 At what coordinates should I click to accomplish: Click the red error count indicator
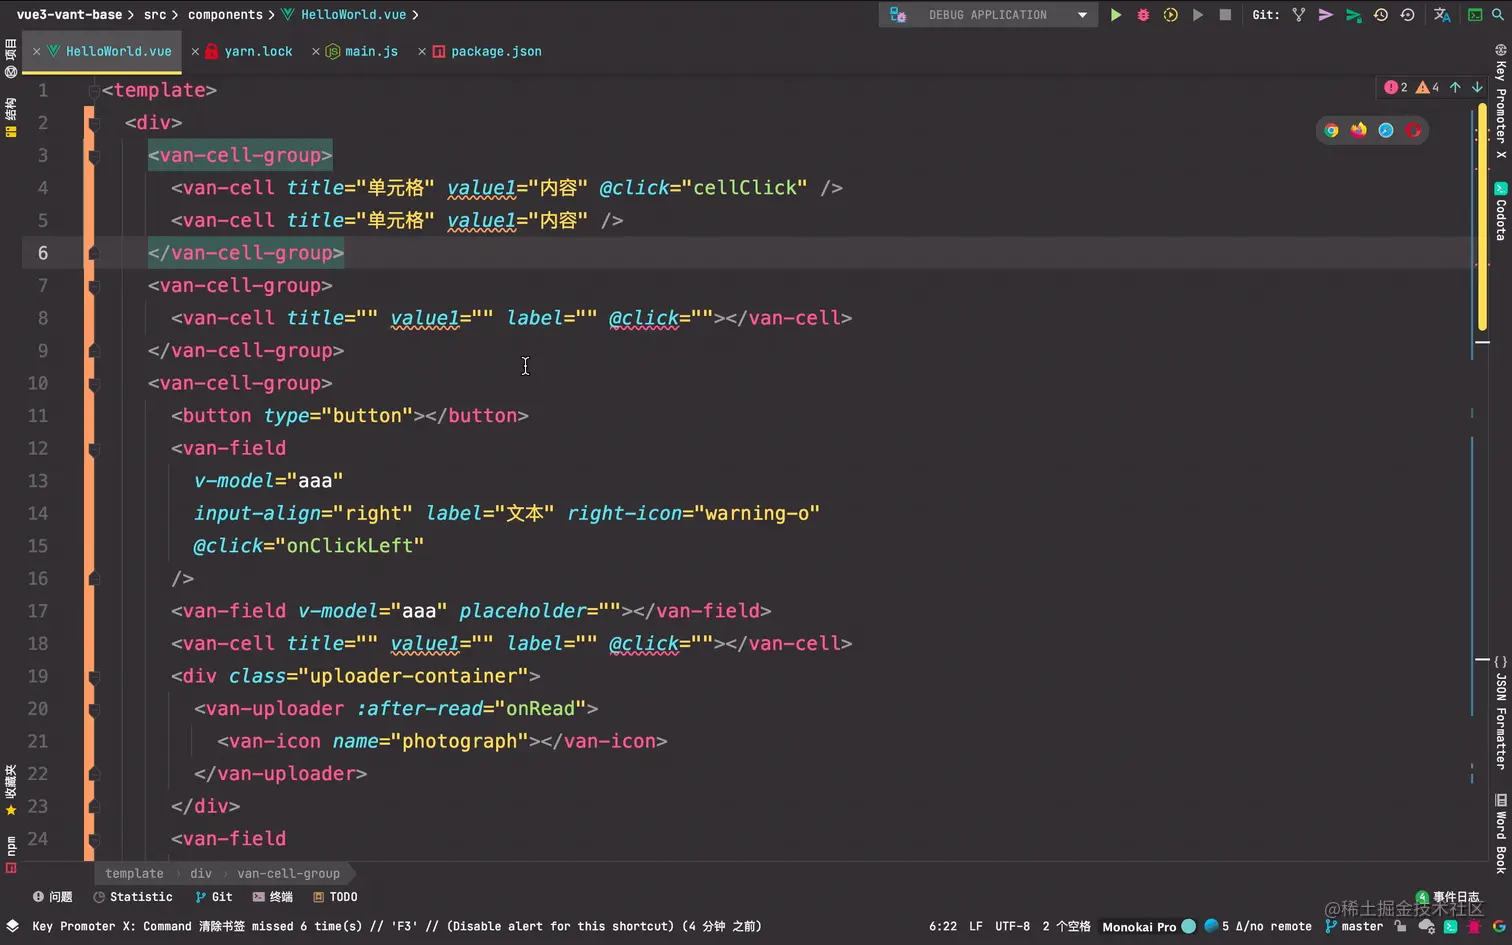1396,88
